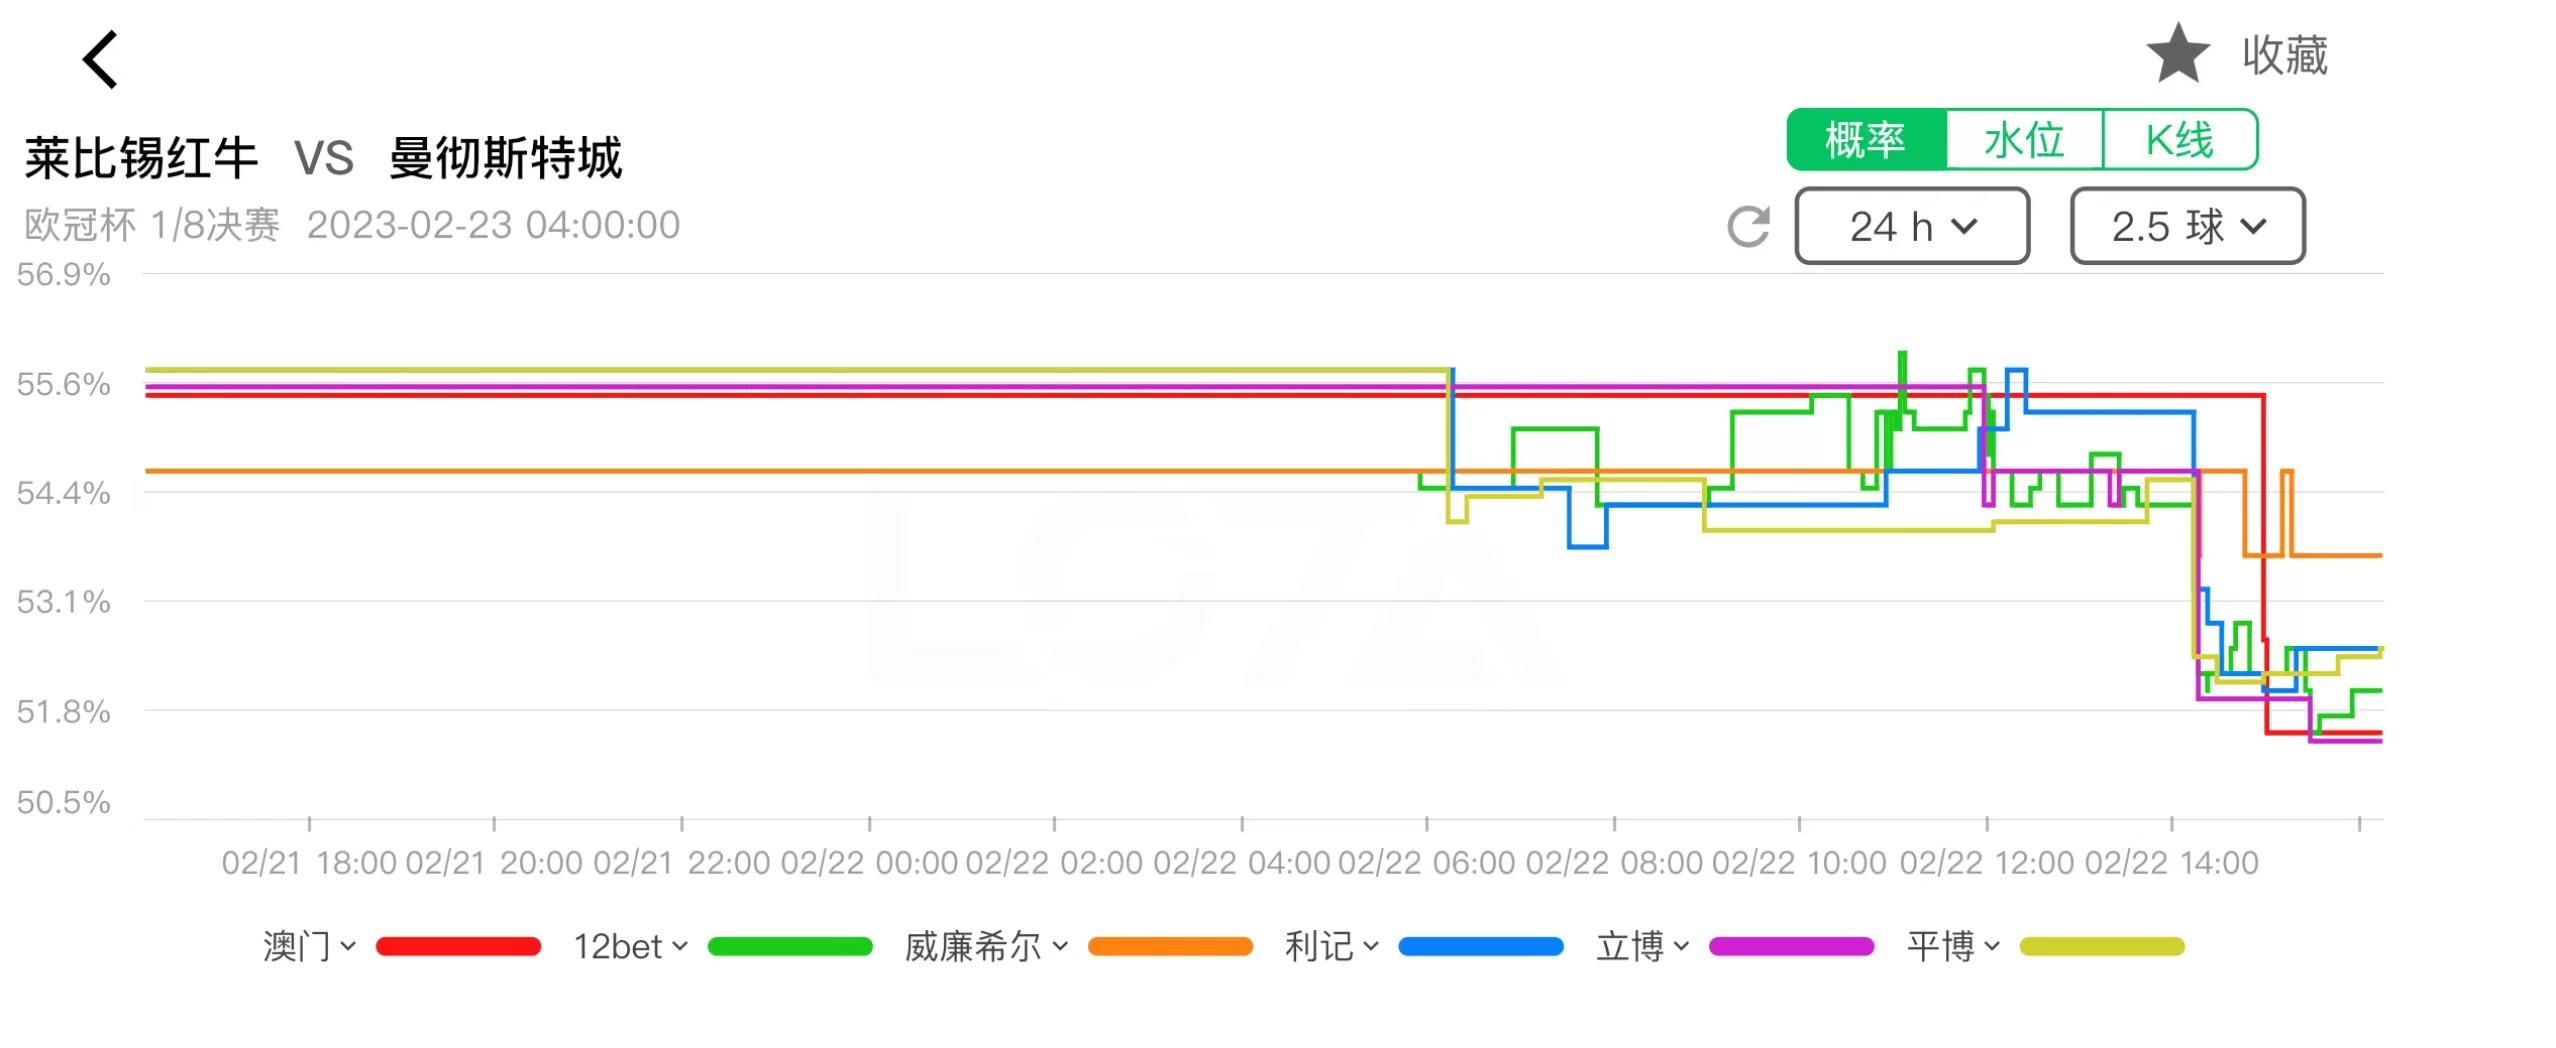The height and width of the screenshot is (1048, 2556).
Task: Refresh the chart data
Action: click(x=1748, y=227)
